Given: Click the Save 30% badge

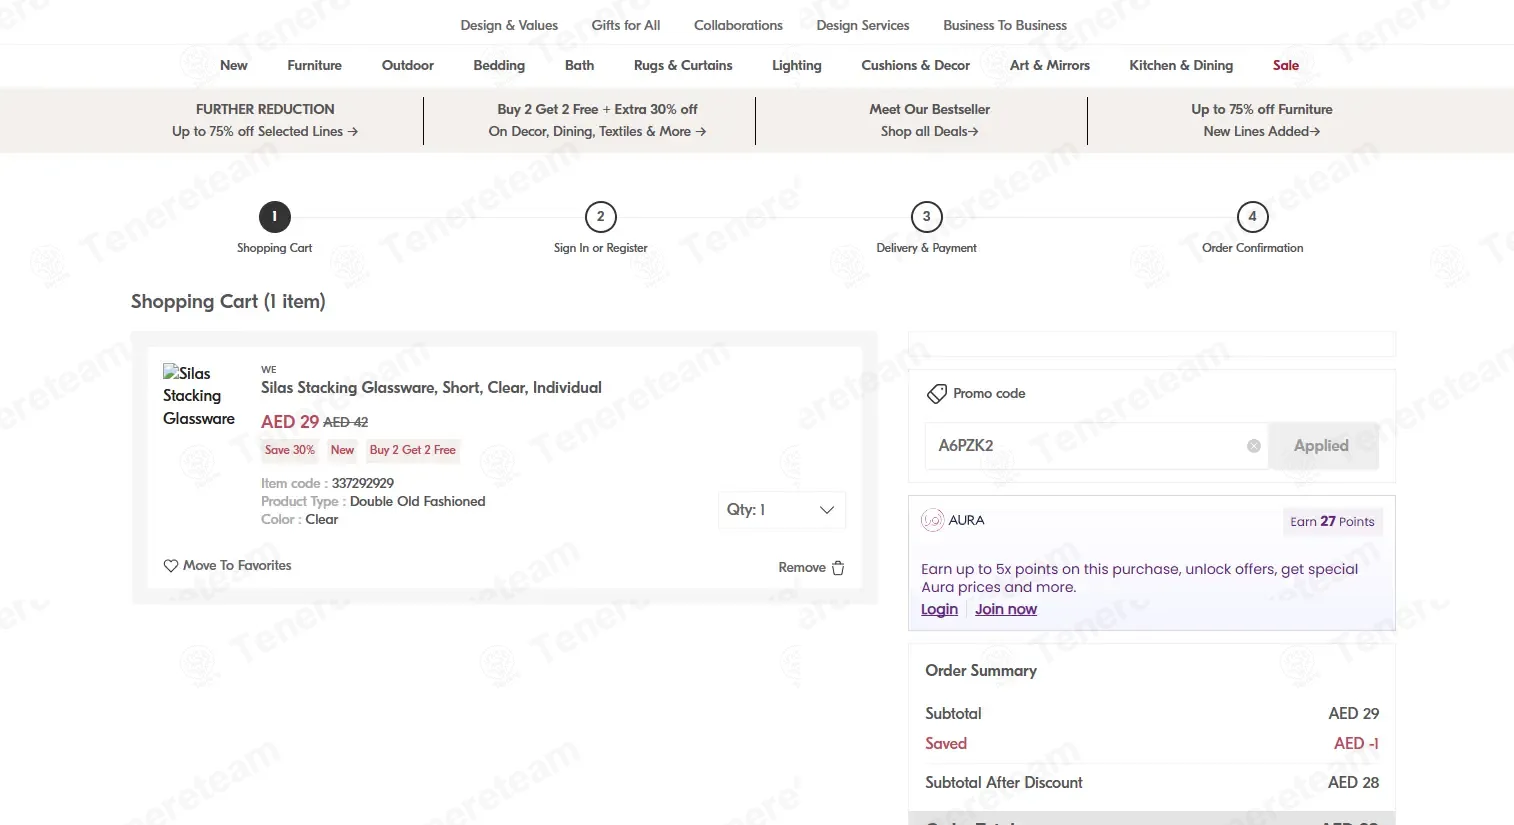Looking at the screenshot, I should [289, 450].
